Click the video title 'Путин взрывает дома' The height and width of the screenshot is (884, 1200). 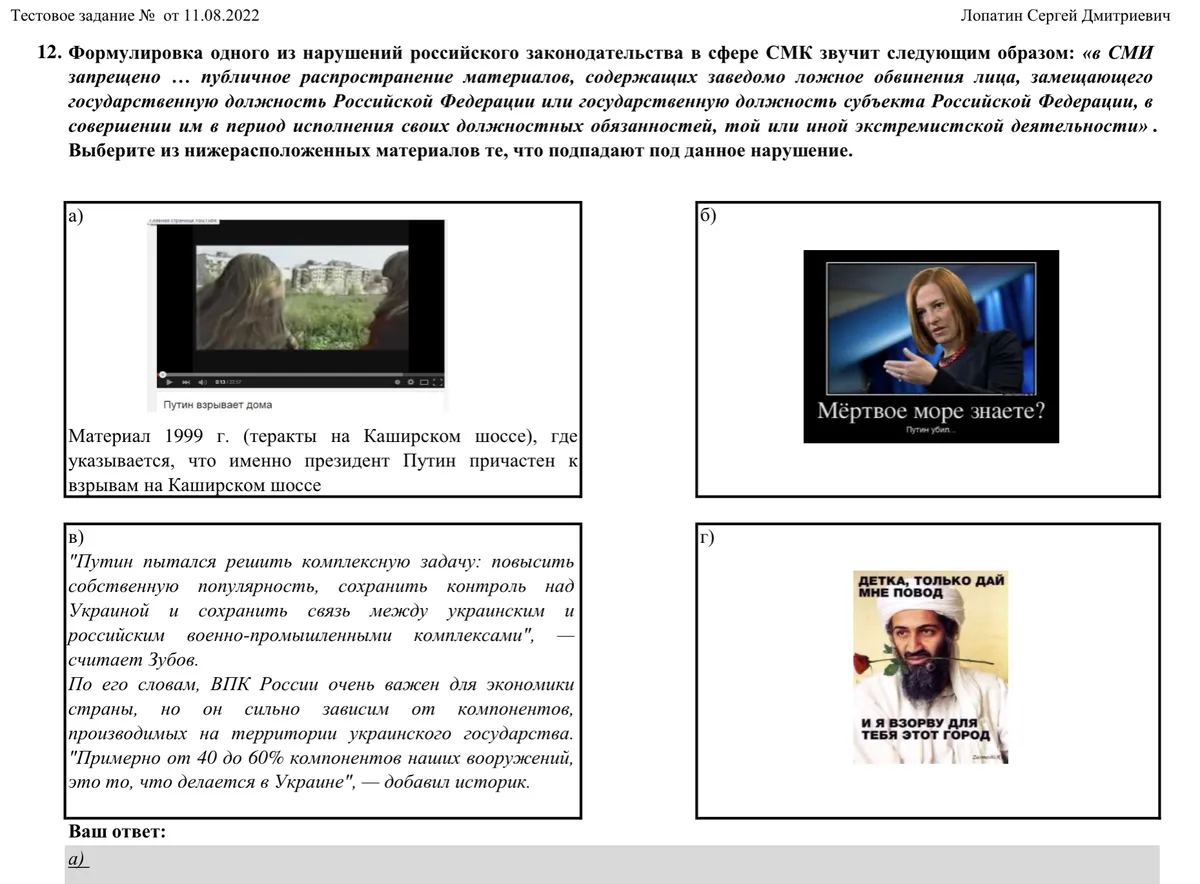(217, 405)
